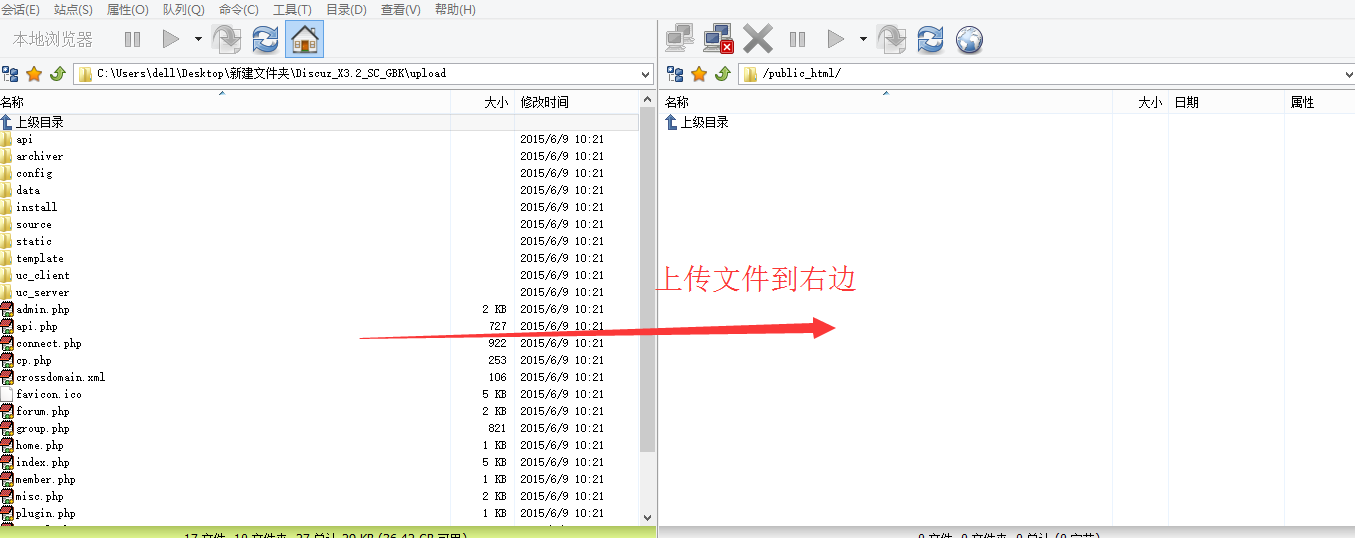Click the remote site tree view icon

(675, 74)
